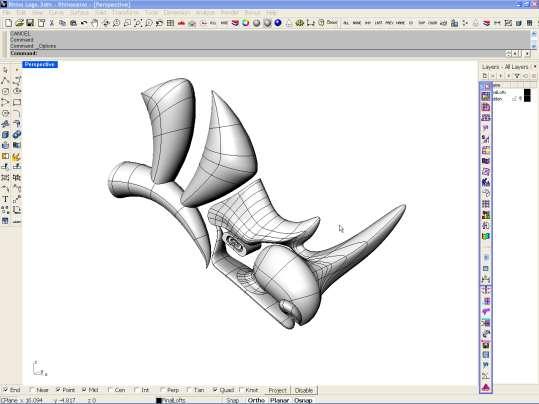Click the black layer color swatch, bottom row
This screenshot has height=404, width=539.
[527, 99]
